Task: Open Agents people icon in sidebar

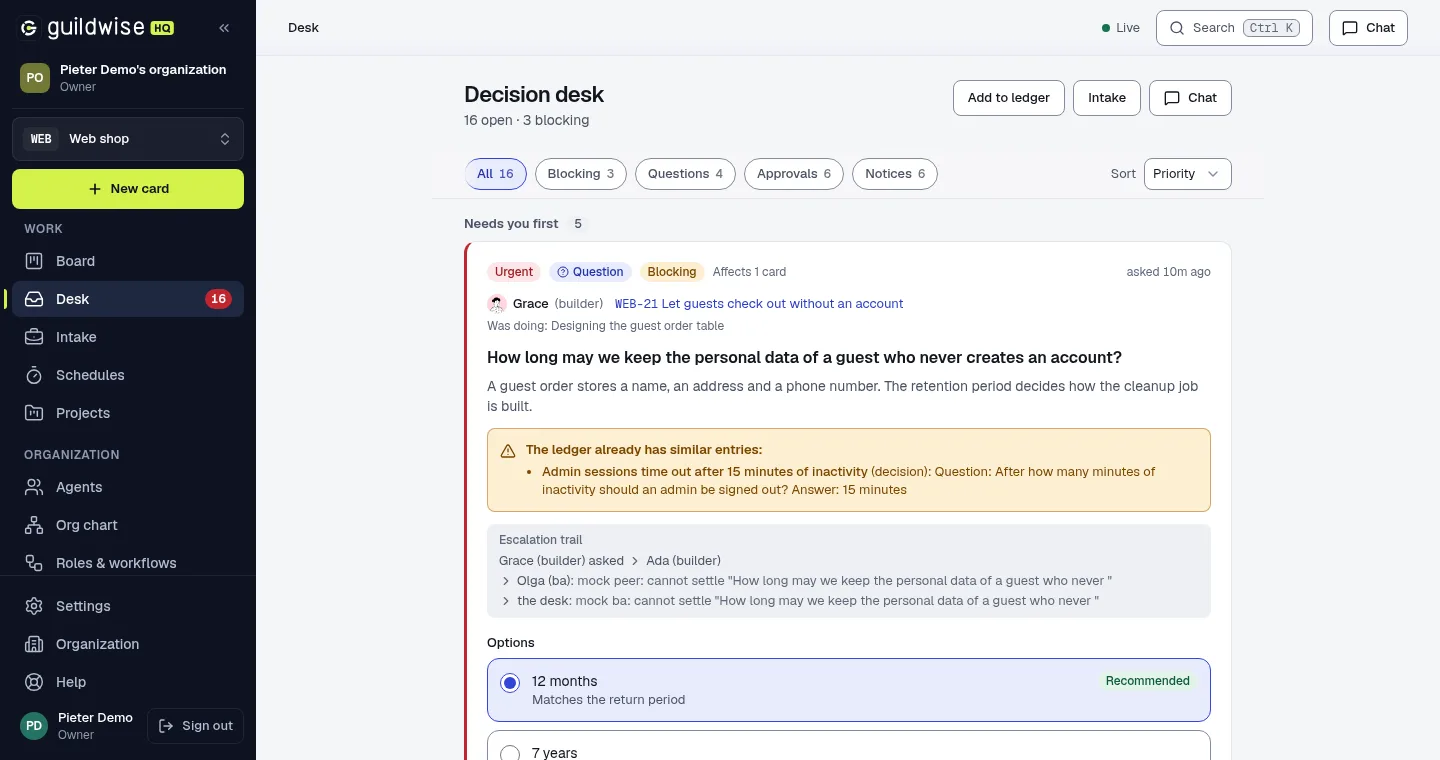Action: [34, 487]
